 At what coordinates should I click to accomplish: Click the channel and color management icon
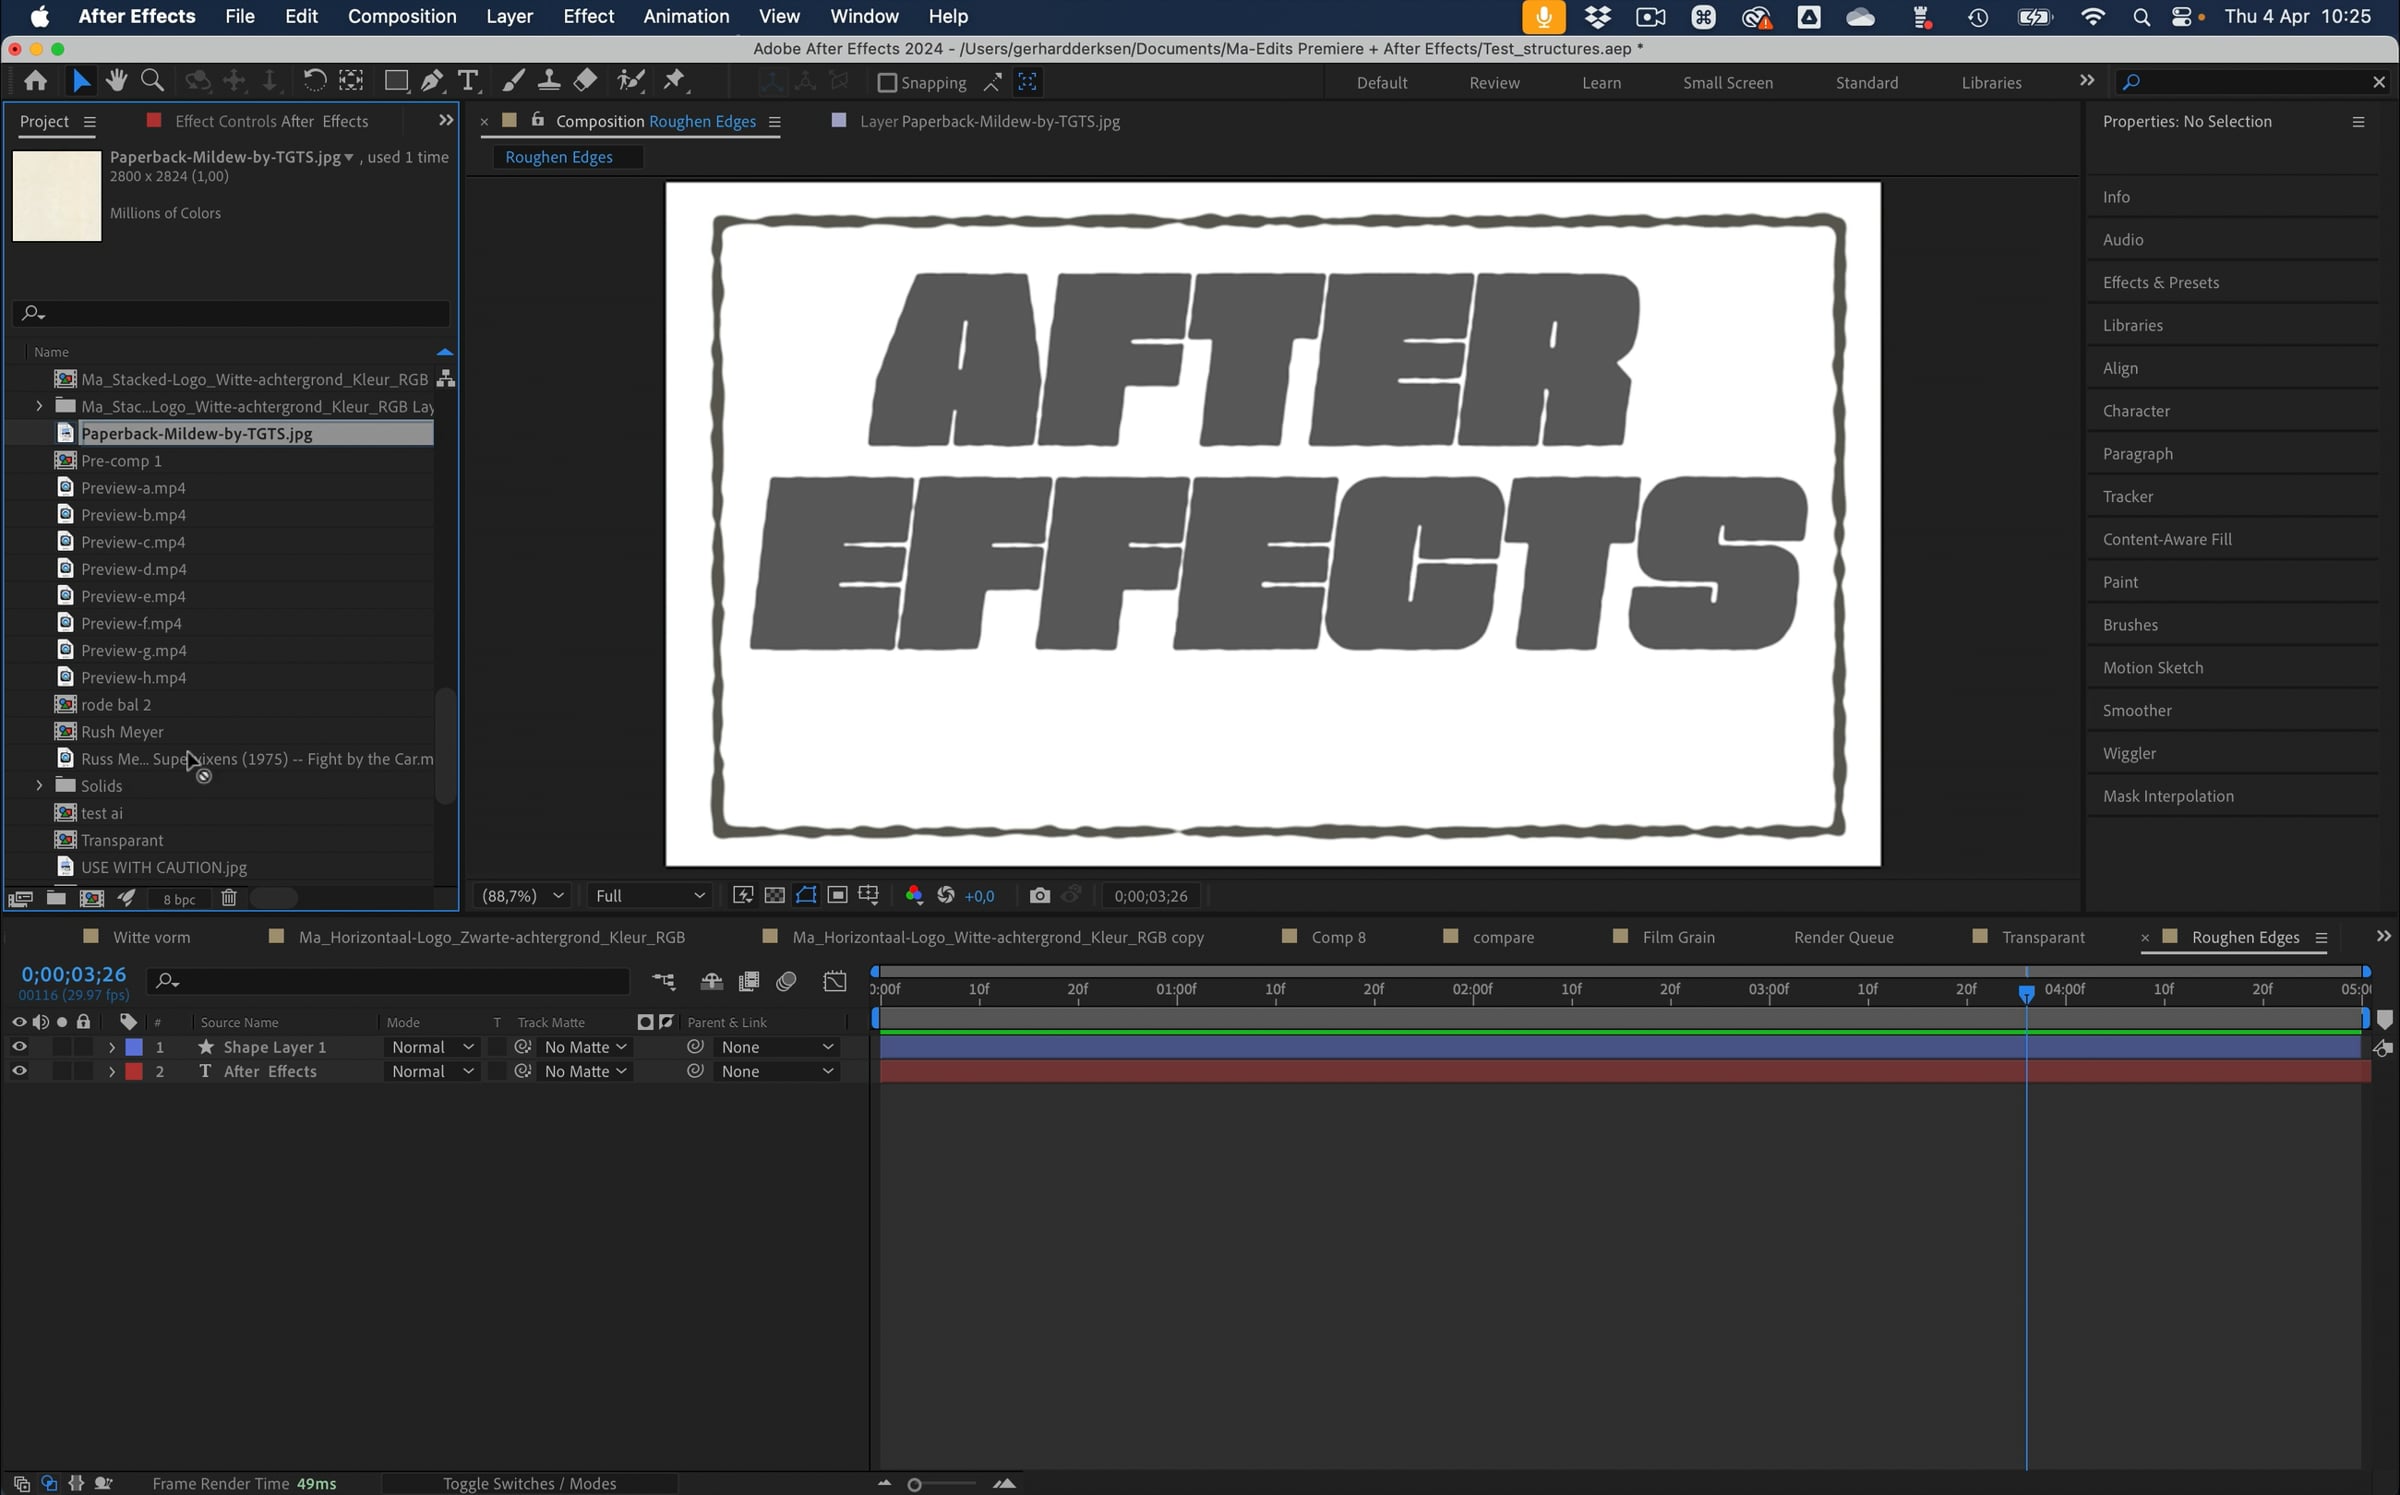point(914,896)
